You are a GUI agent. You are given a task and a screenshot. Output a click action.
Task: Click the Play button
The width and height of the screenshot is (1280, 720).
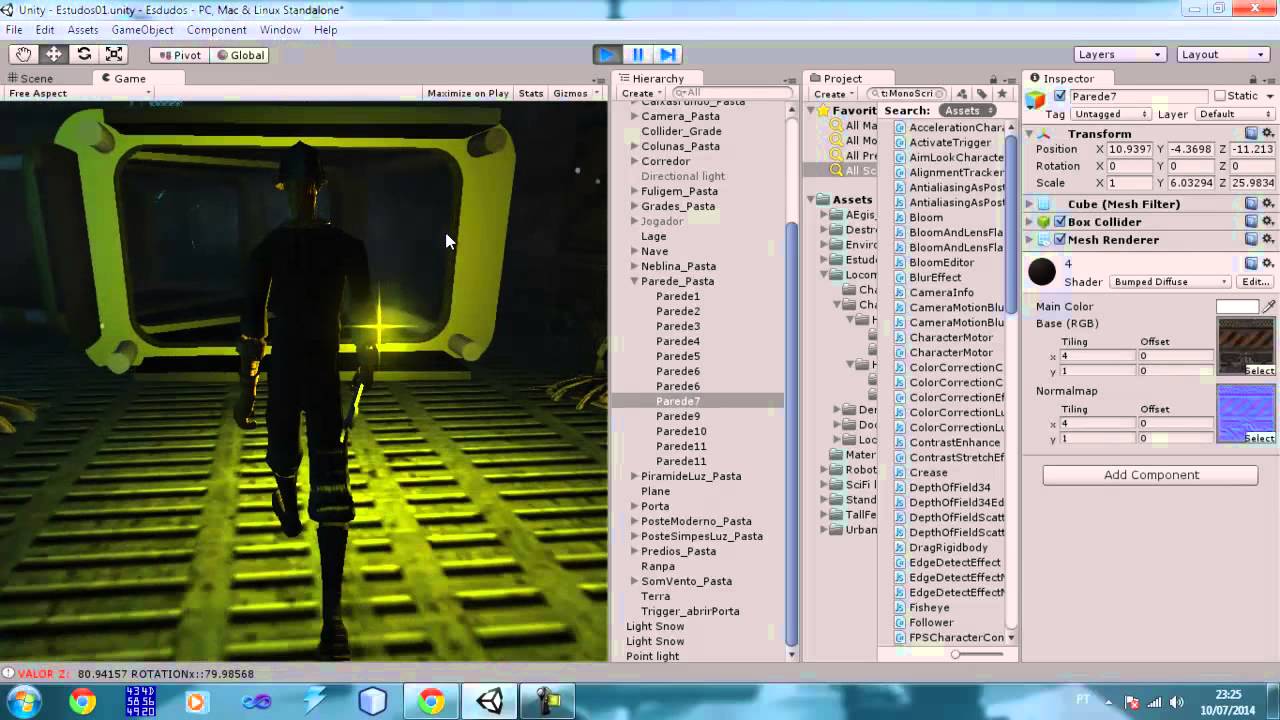pos(607,55)
